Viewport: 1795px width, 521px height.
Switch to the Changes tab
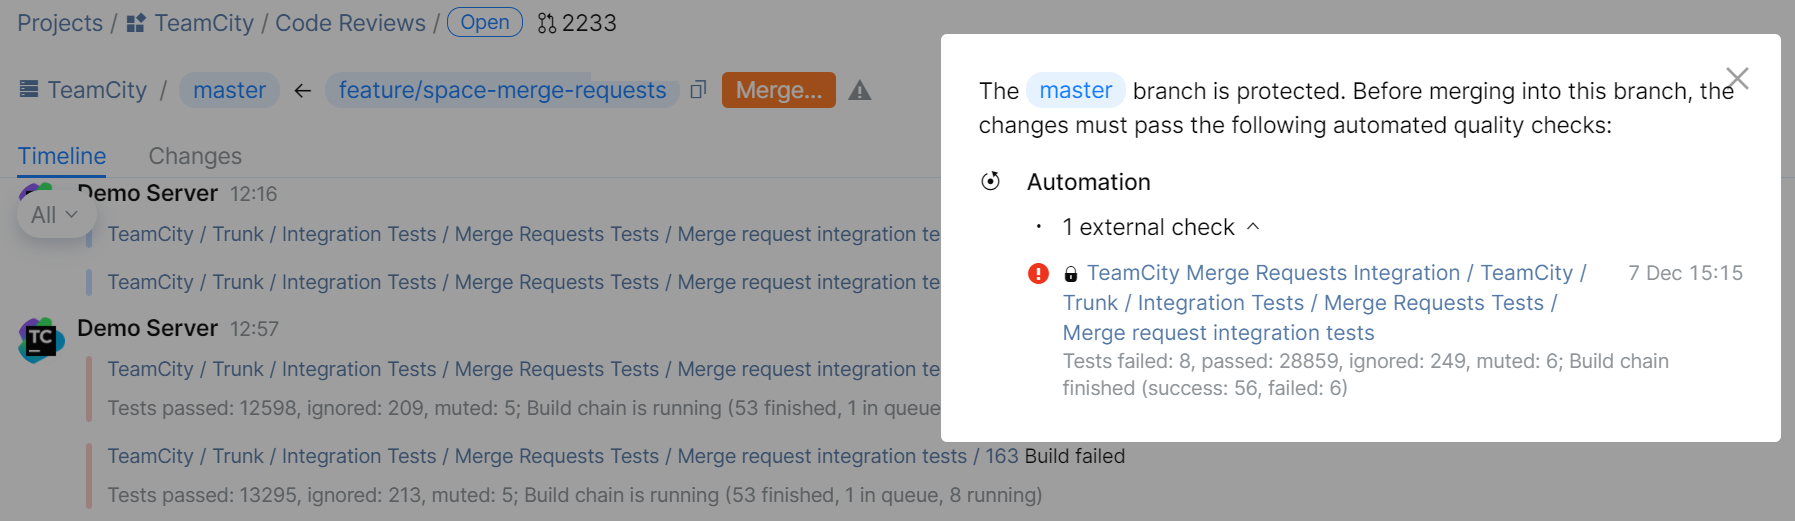pos(195,156)
